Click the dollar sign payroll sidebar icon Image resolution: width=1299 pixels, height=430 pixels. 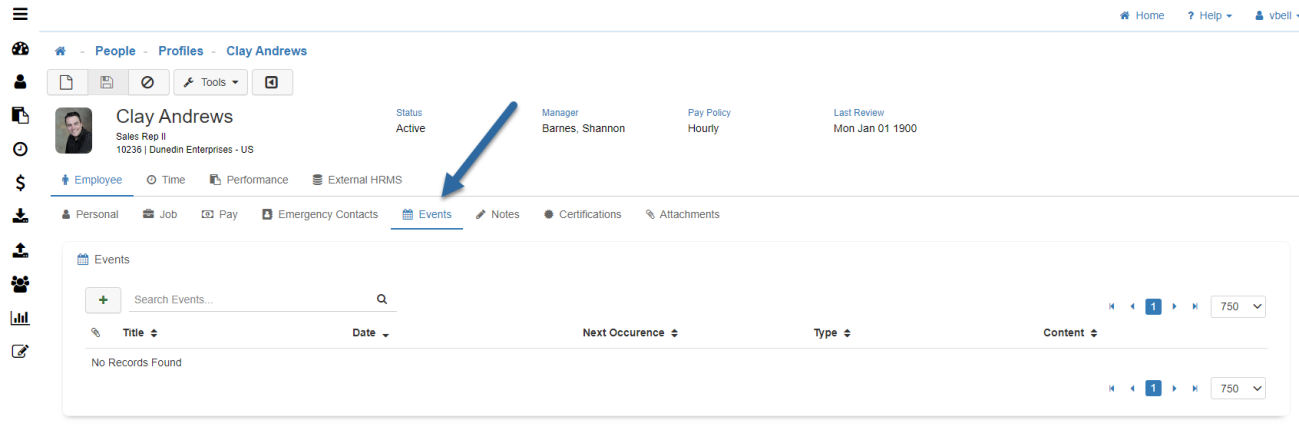(19, 183)
